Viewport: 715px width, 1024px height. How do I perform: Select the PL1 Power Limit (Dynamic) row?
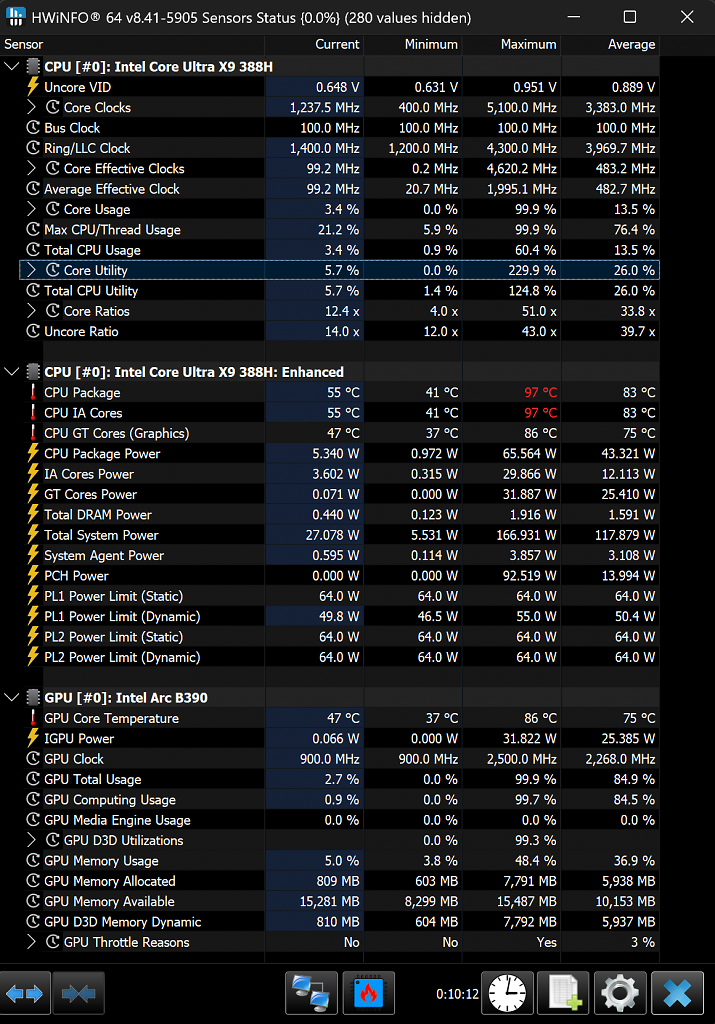340,616
